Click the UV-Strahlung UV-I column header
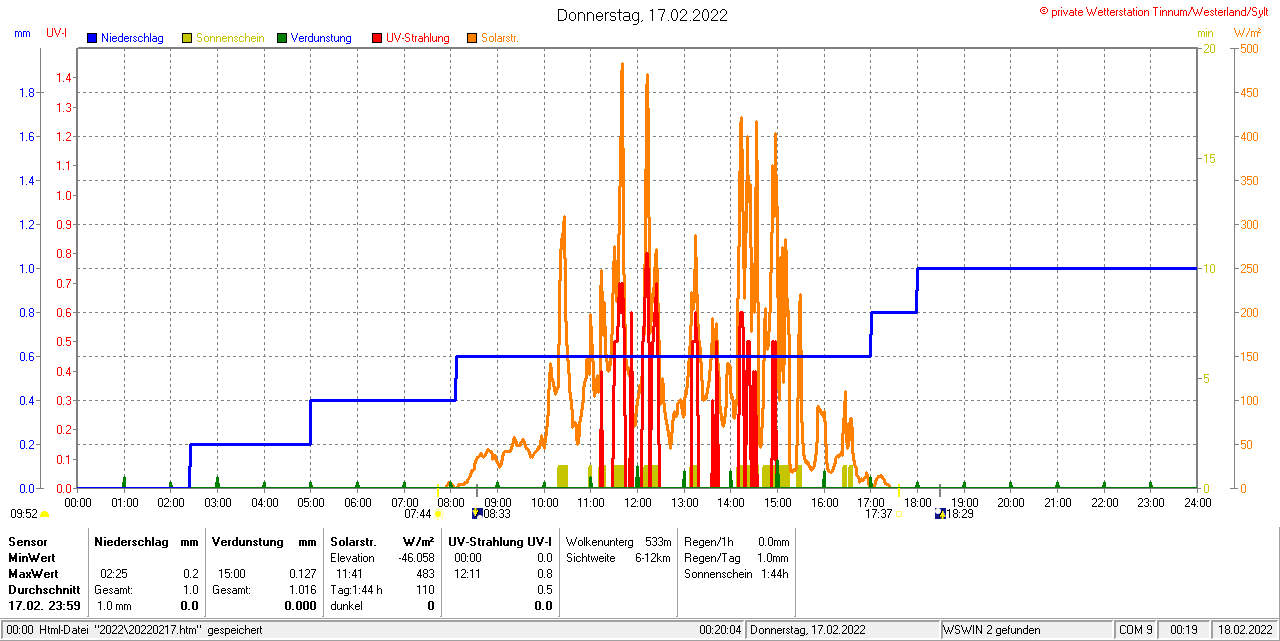The image size is (1280, 641). pyautogui.click(x=500, y=541)
